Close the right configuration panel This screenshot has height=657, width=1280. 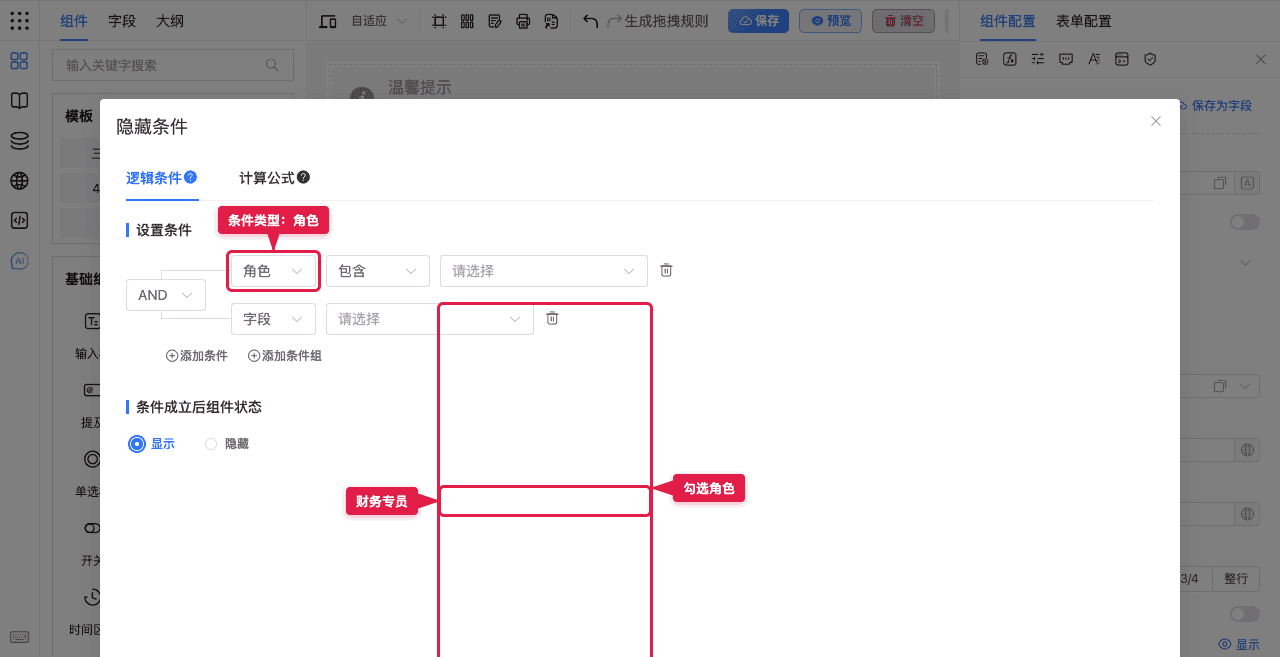coord(1260,59)
